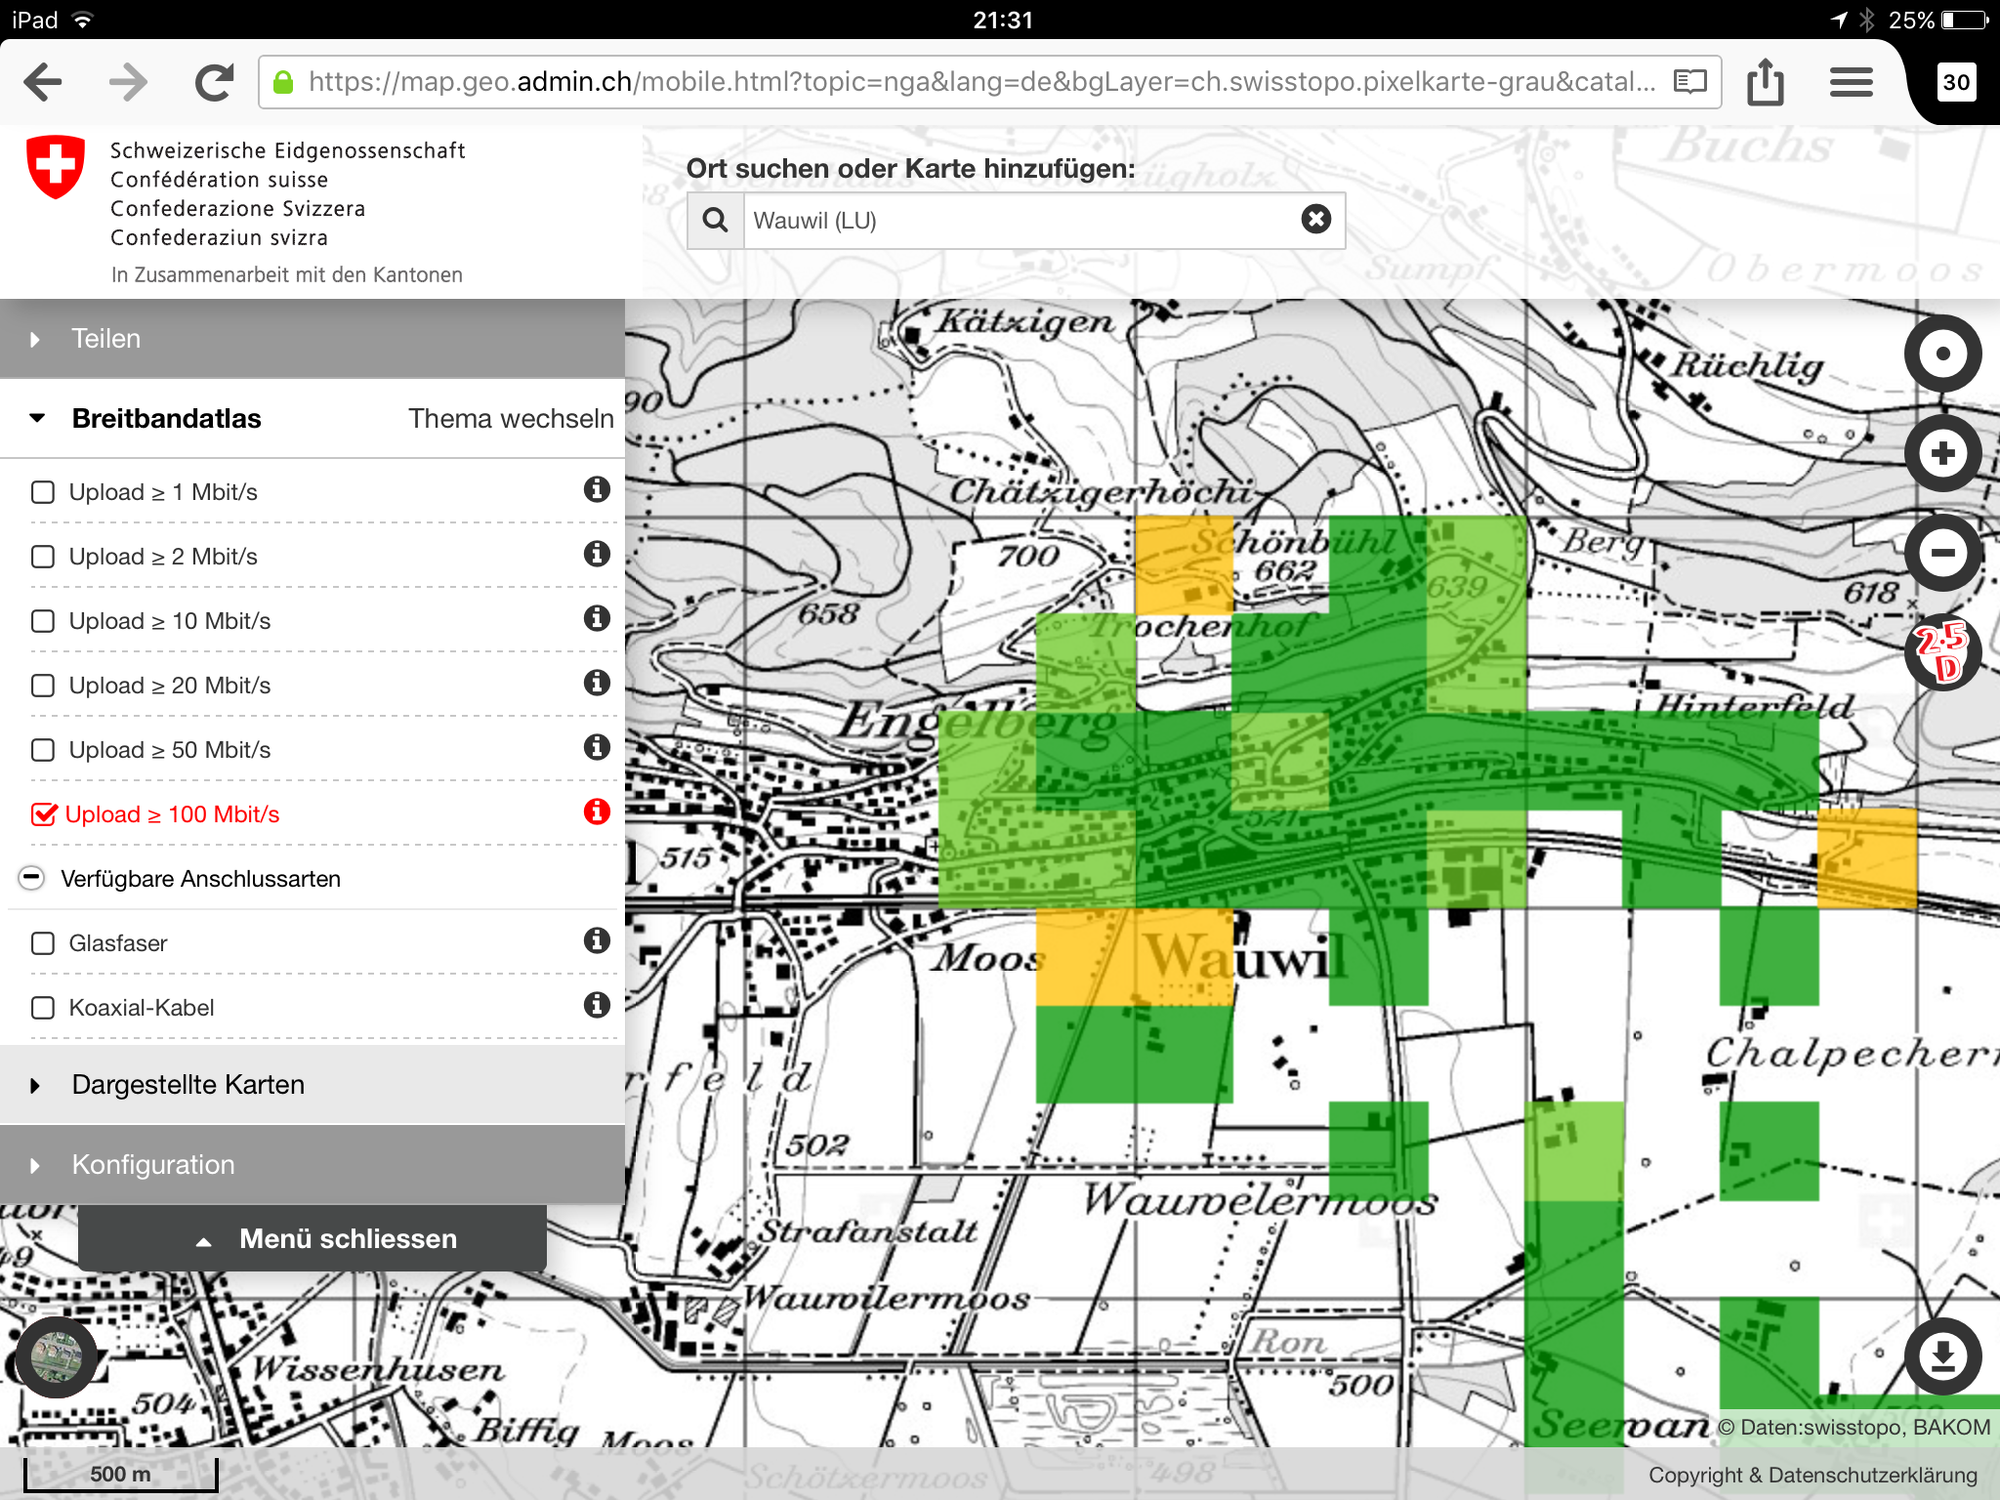This screenshot has height=1500, width=2000.
Task: Enable the Glasfaser layer
Action: (43, 943)
